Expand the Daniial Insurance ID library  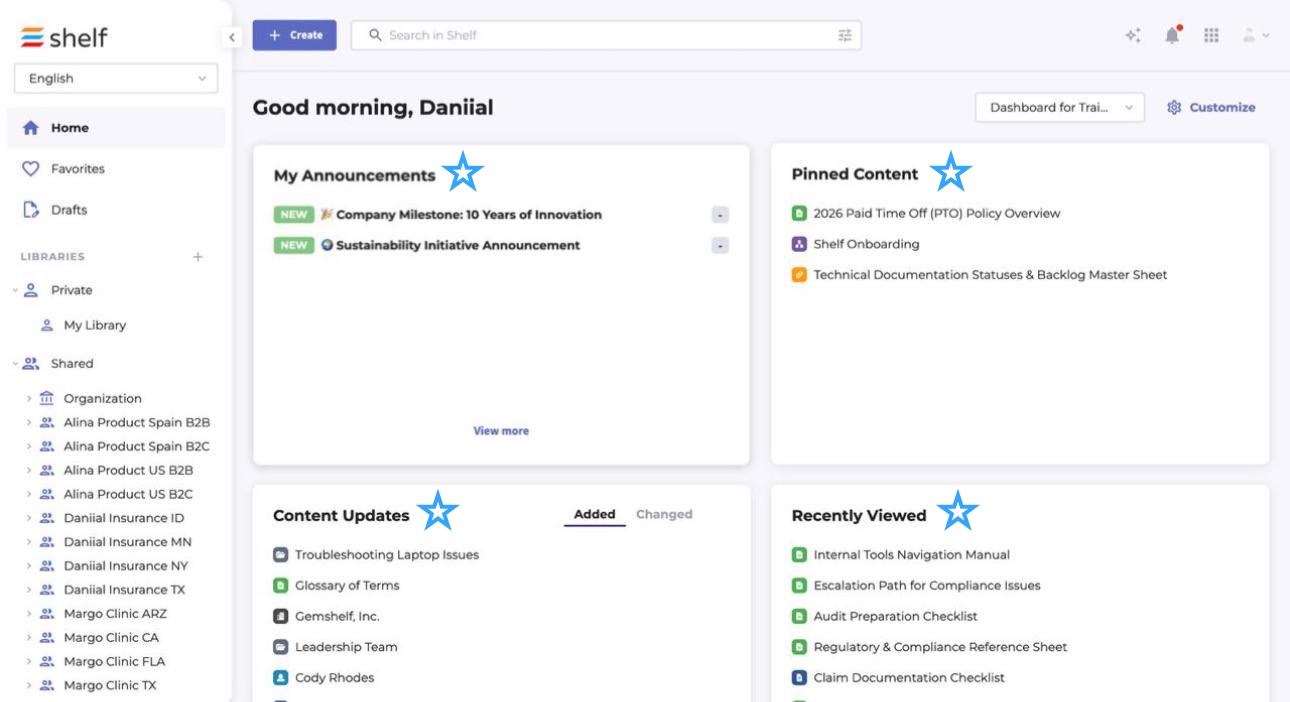(30, 519)
